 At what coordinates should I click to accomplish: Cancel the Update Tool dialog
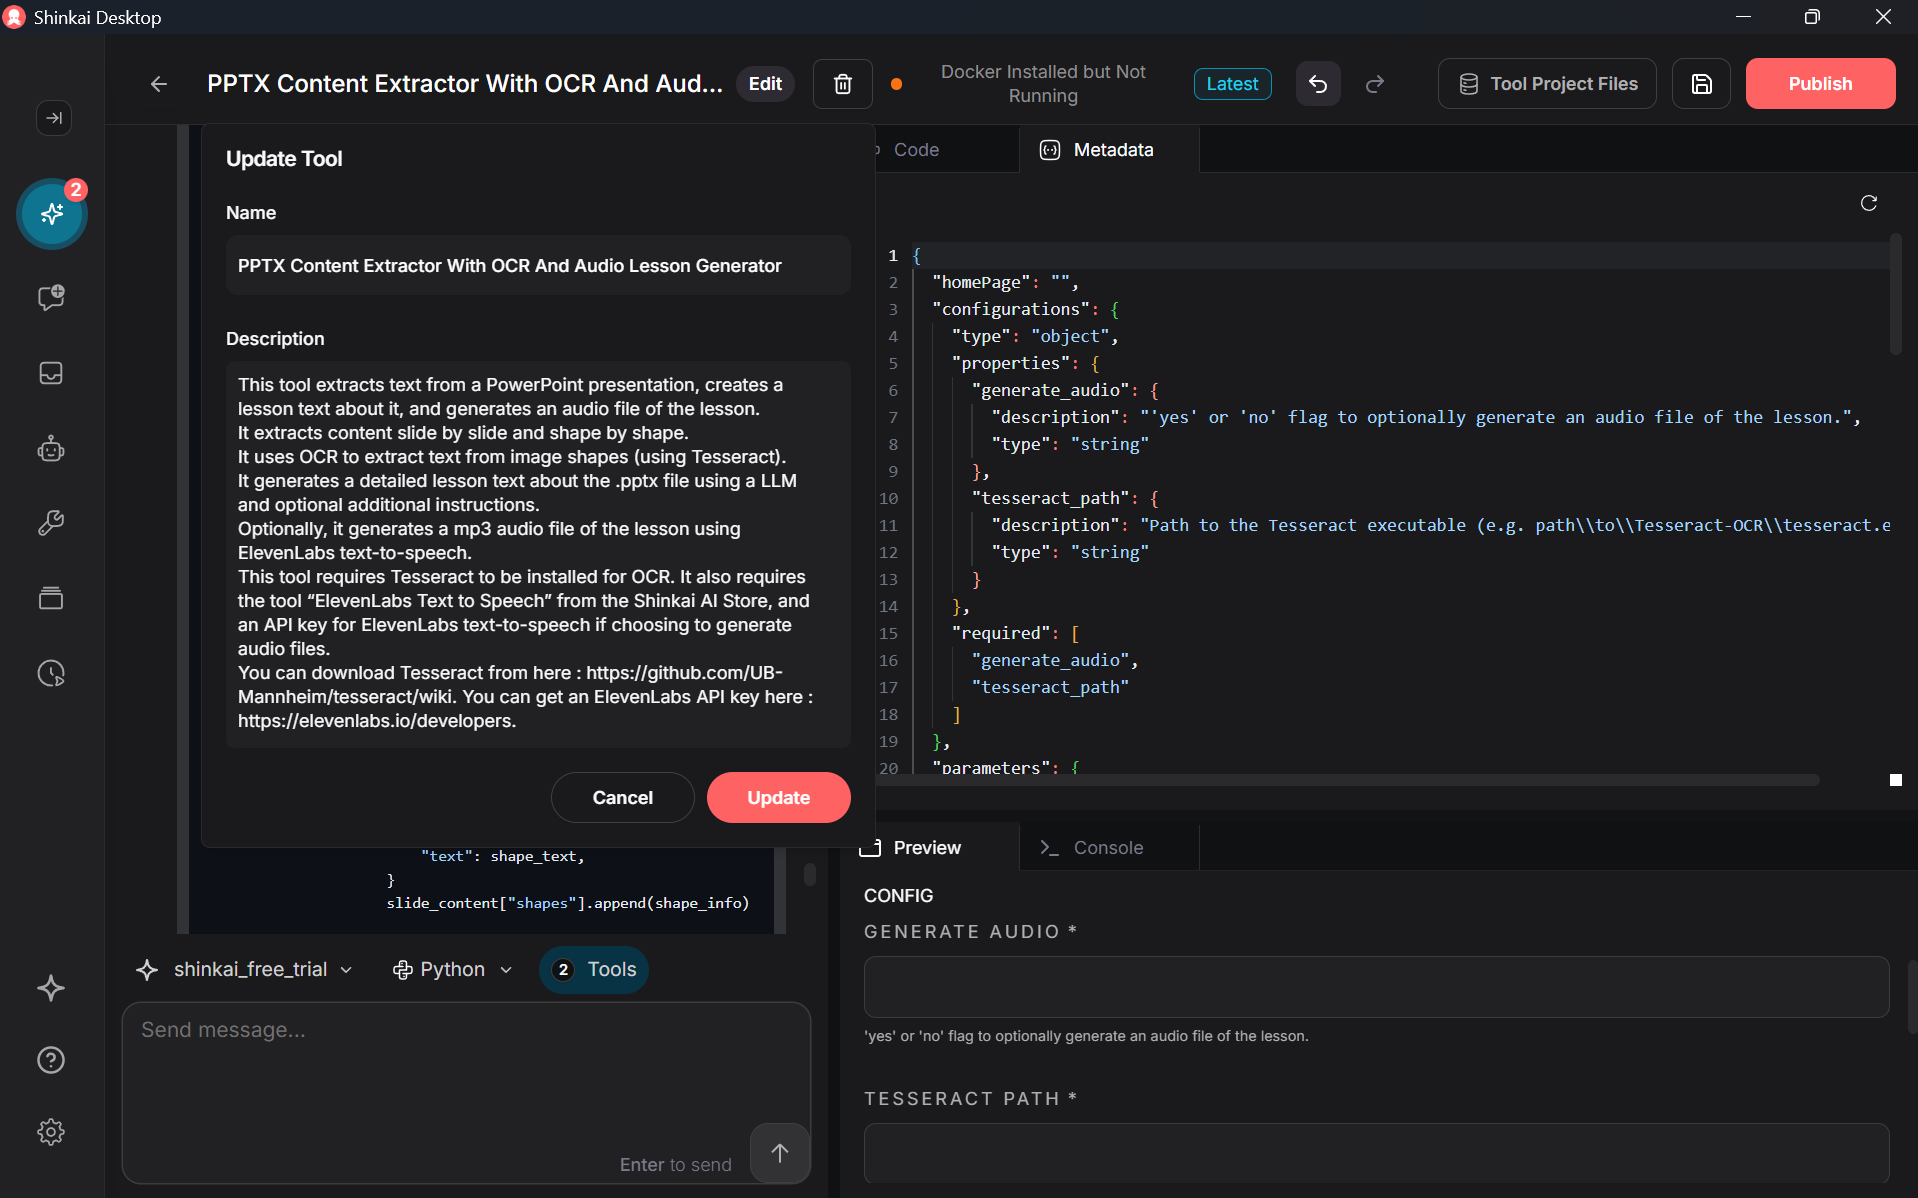[622, 797]
